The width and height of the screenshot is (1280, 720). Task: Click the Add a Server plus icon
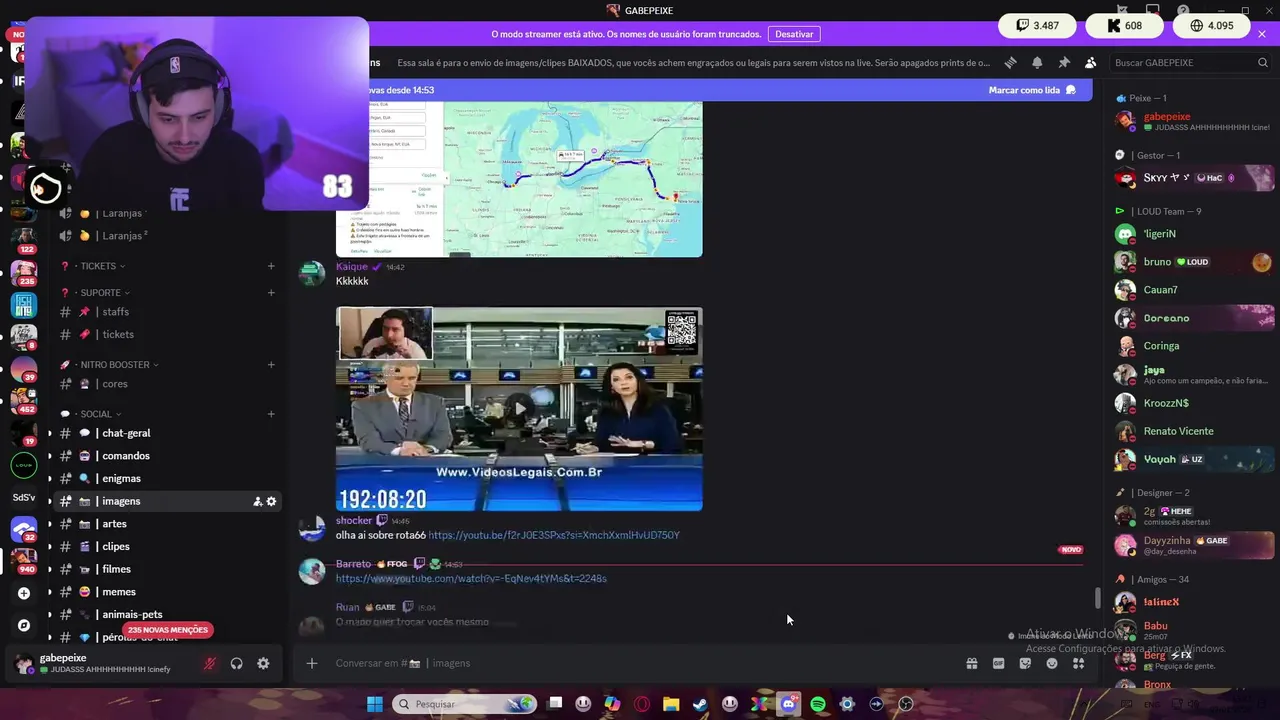24,593
